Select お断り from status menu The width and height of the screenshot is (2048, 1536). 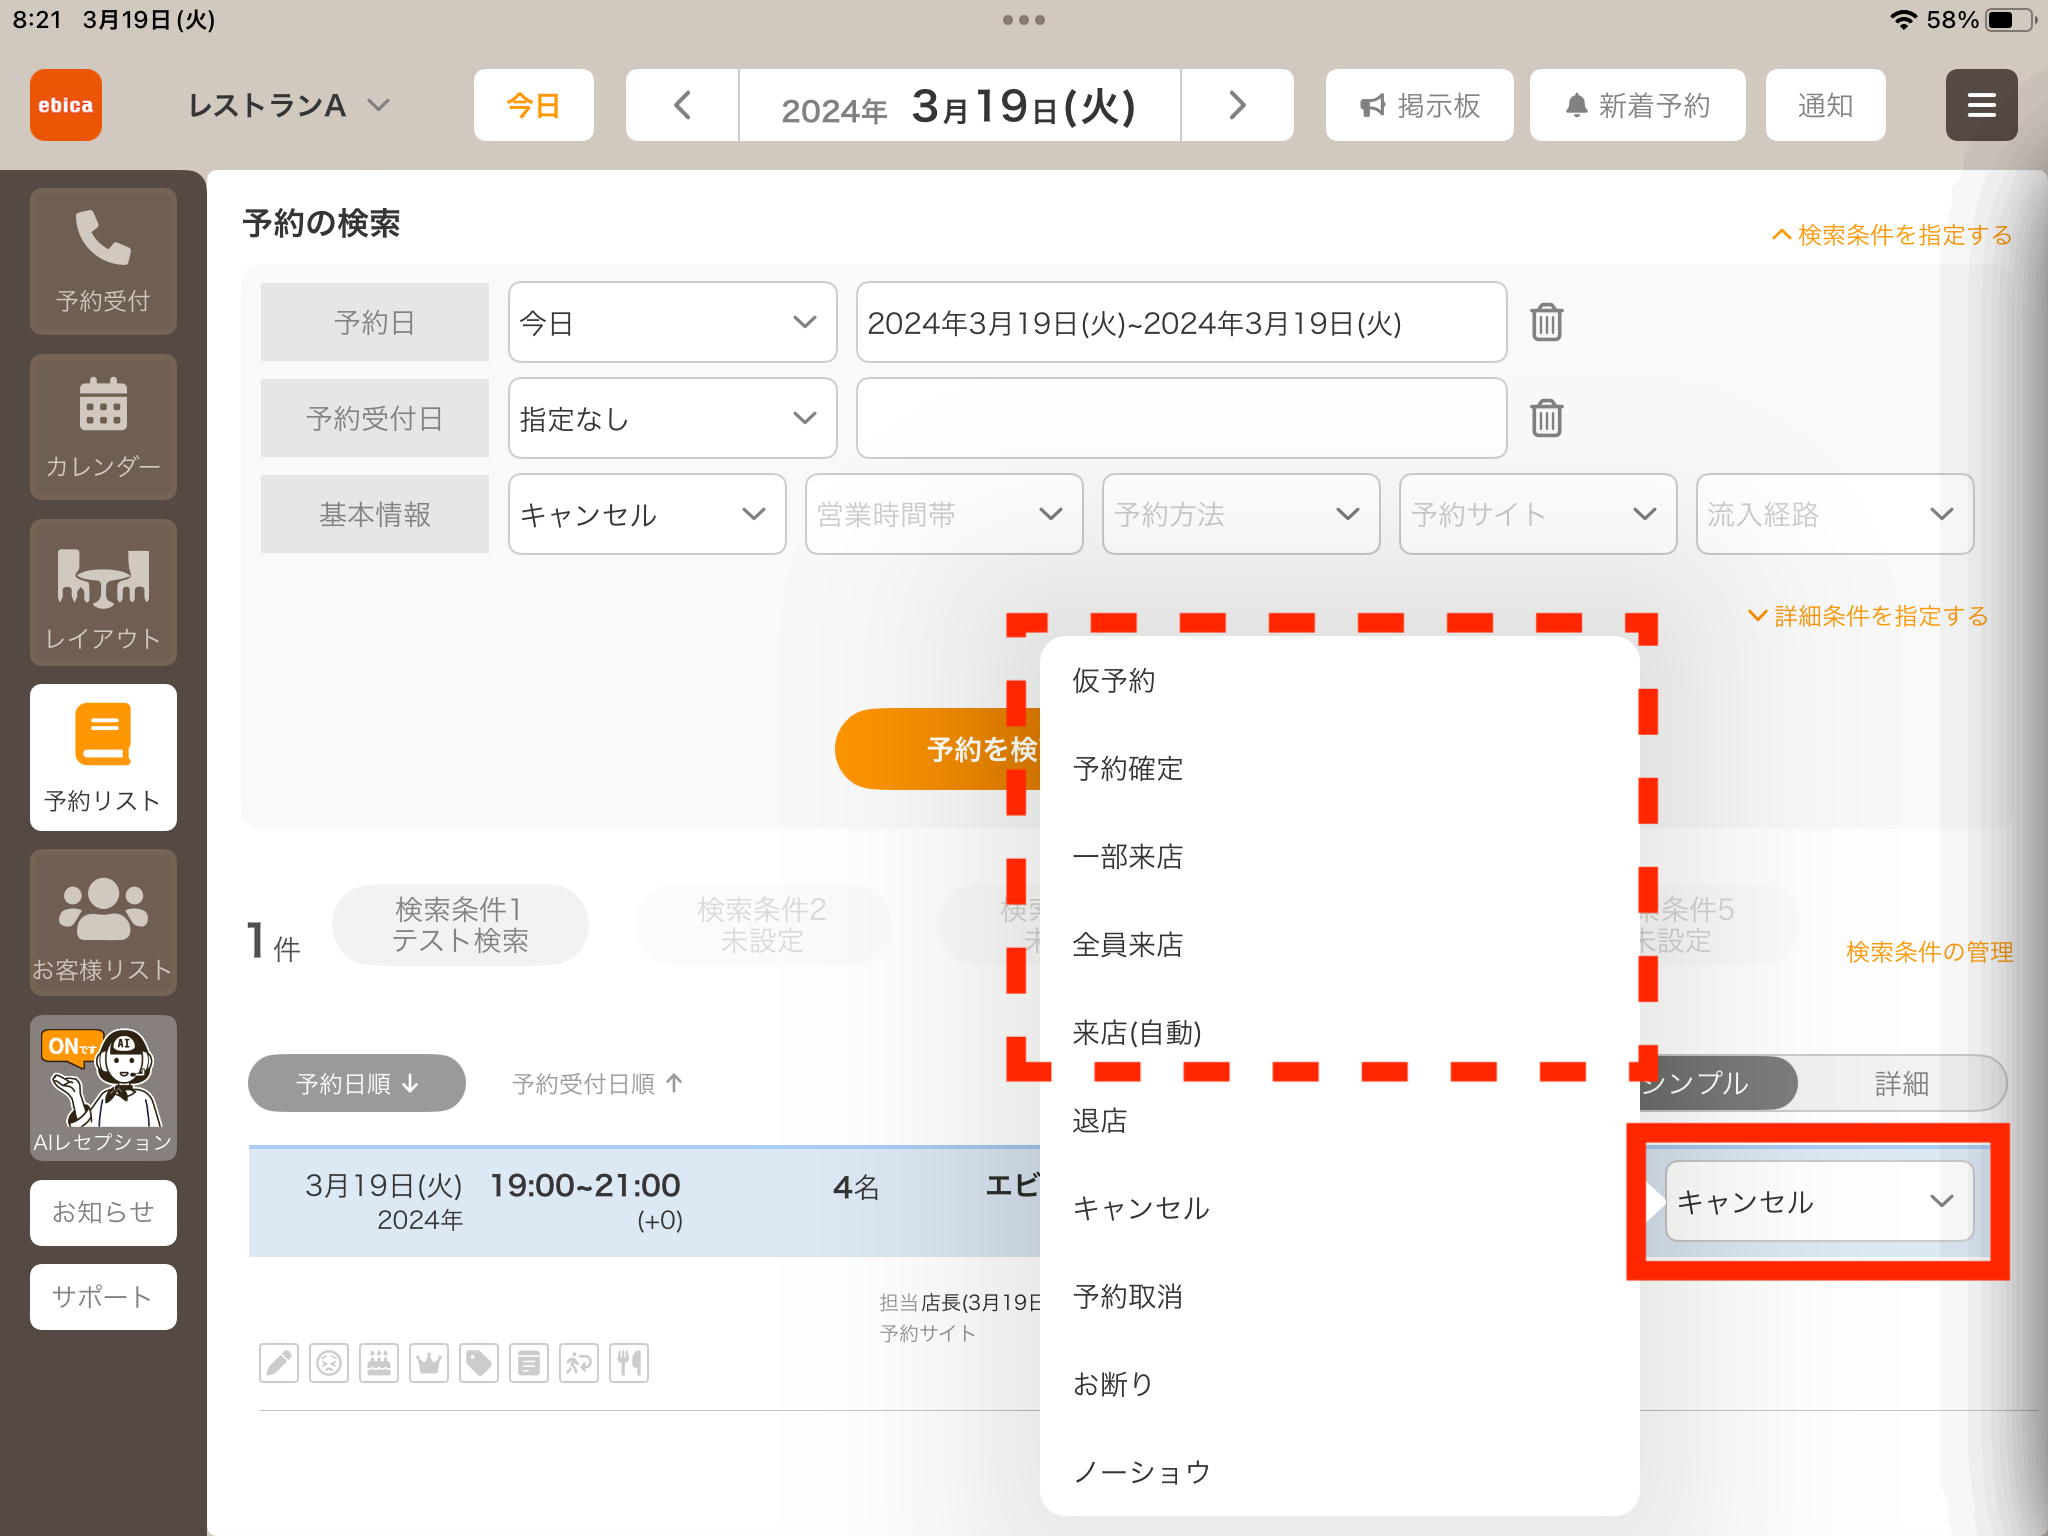[x=1339, y=1385]
